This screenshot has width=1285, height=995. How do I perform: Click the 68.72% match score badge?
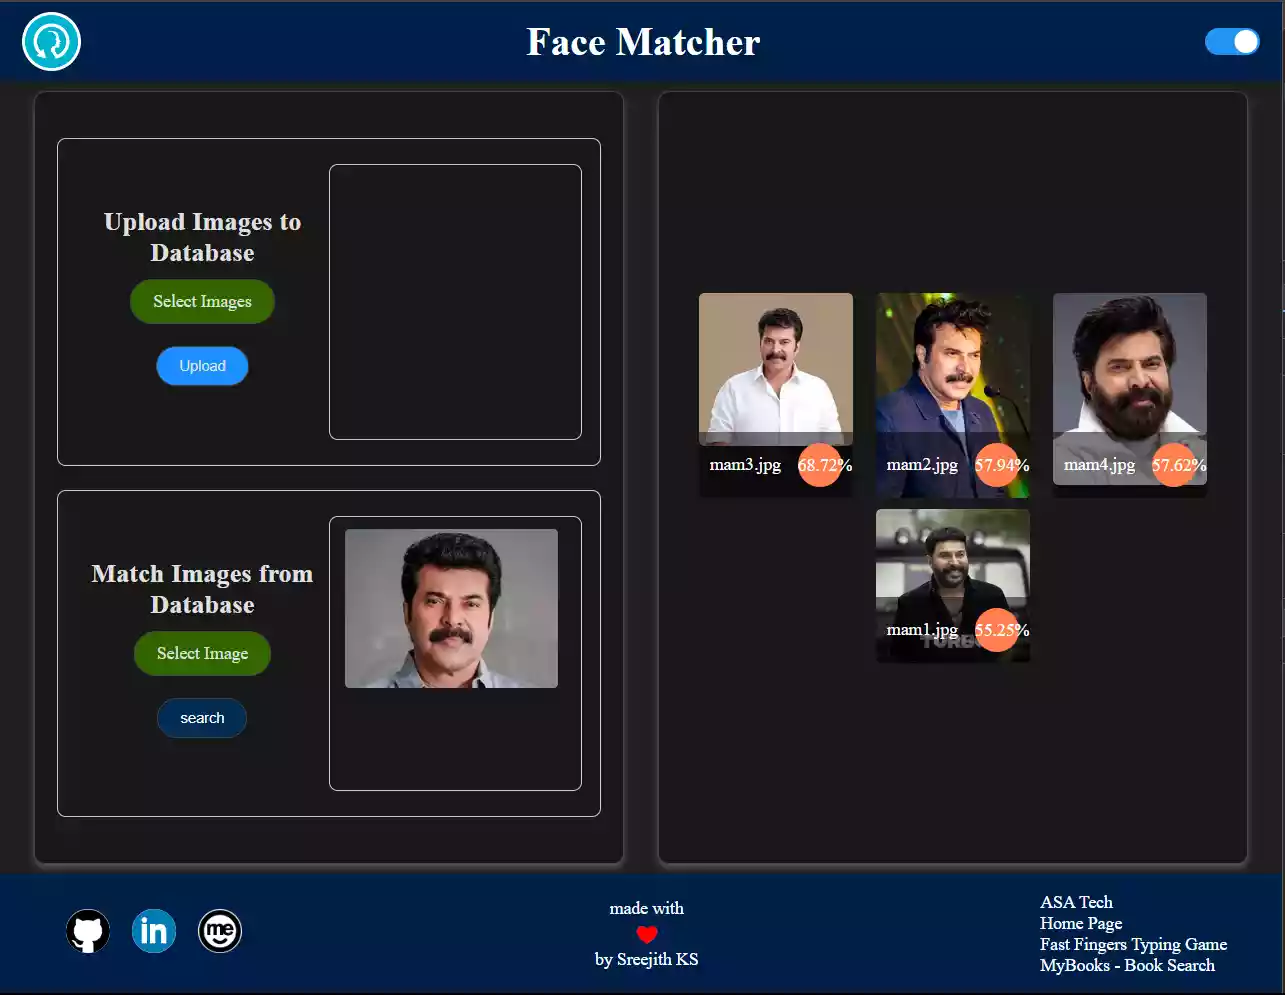point(821,465)
